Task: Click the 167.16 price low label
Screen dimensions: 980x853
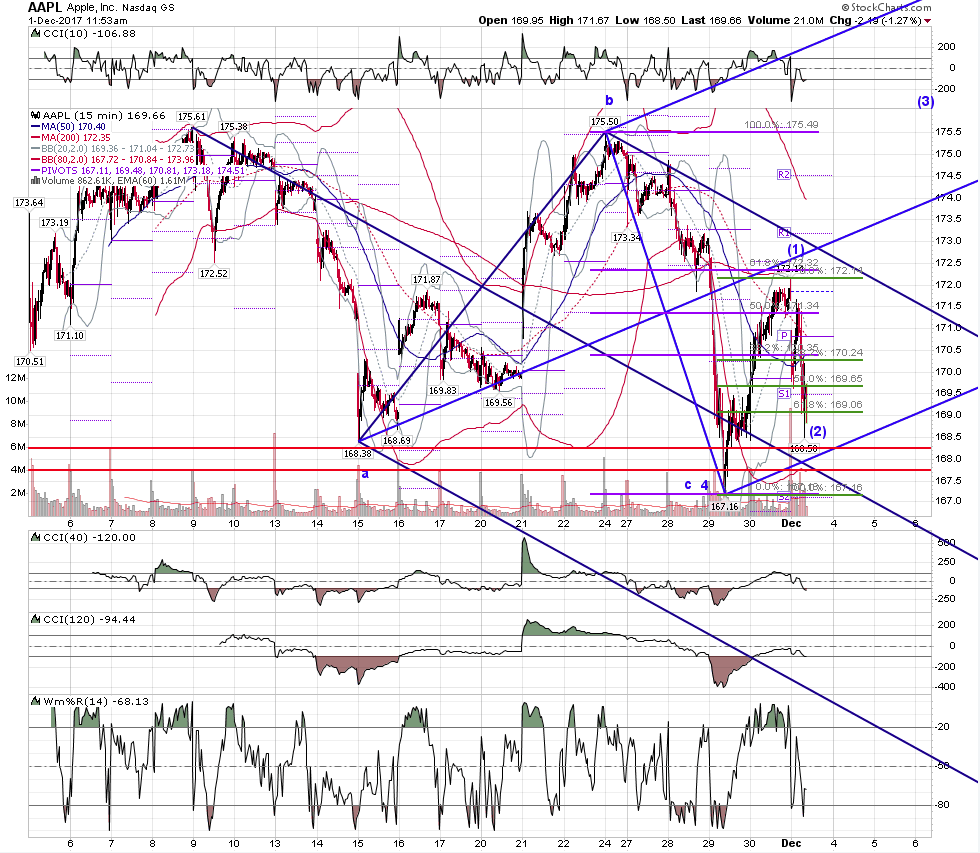Action: click(x=724, y=506)
